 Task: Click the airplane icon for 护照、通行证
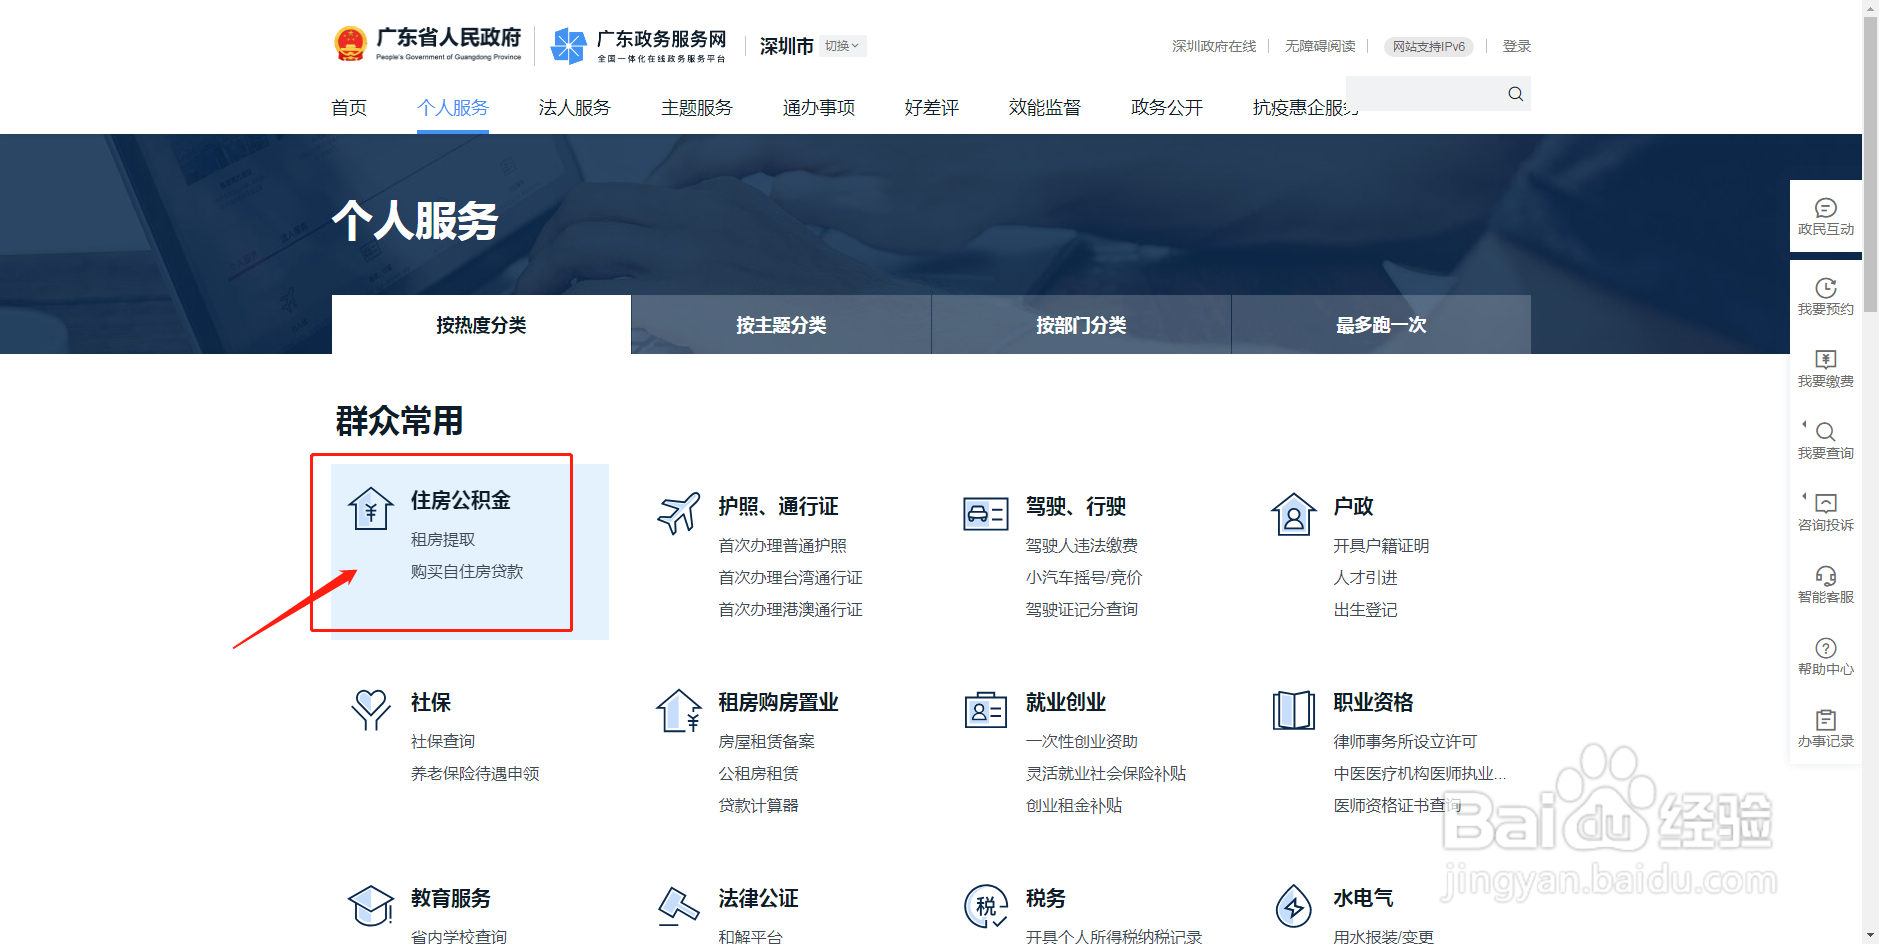[x=679, y=513]
